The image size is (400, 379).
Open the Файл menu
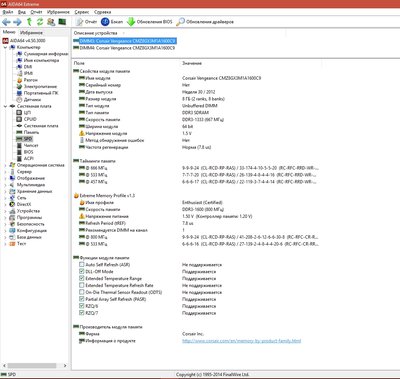8,12
